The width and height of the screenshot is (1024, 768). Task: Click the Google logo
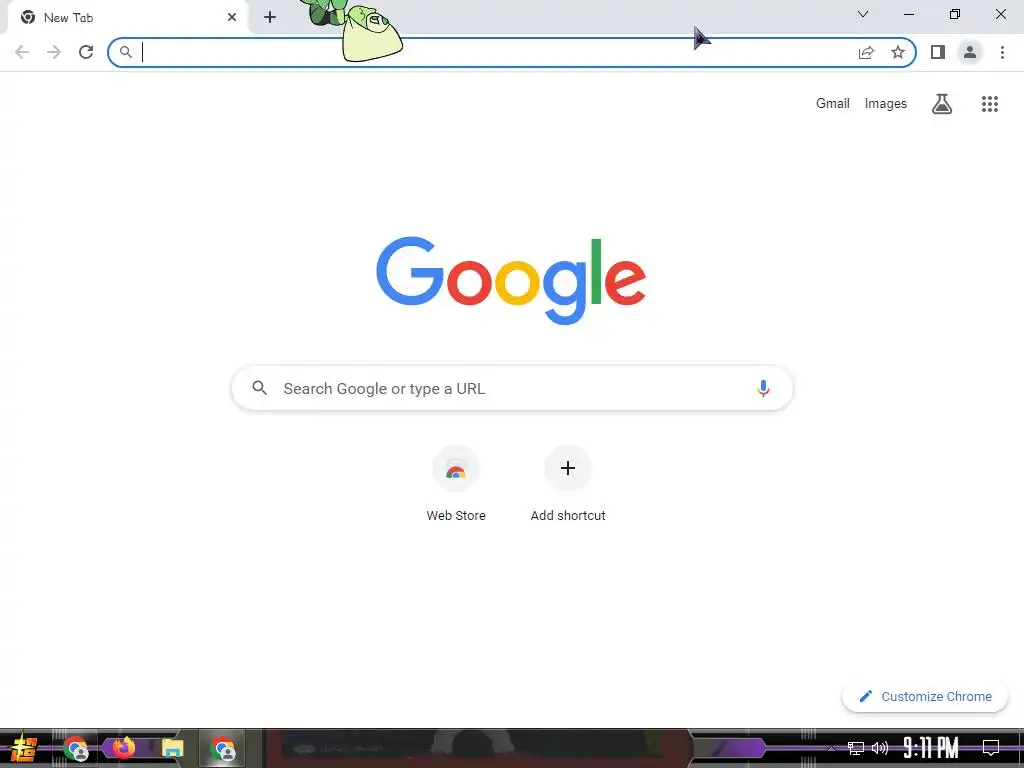511,280
